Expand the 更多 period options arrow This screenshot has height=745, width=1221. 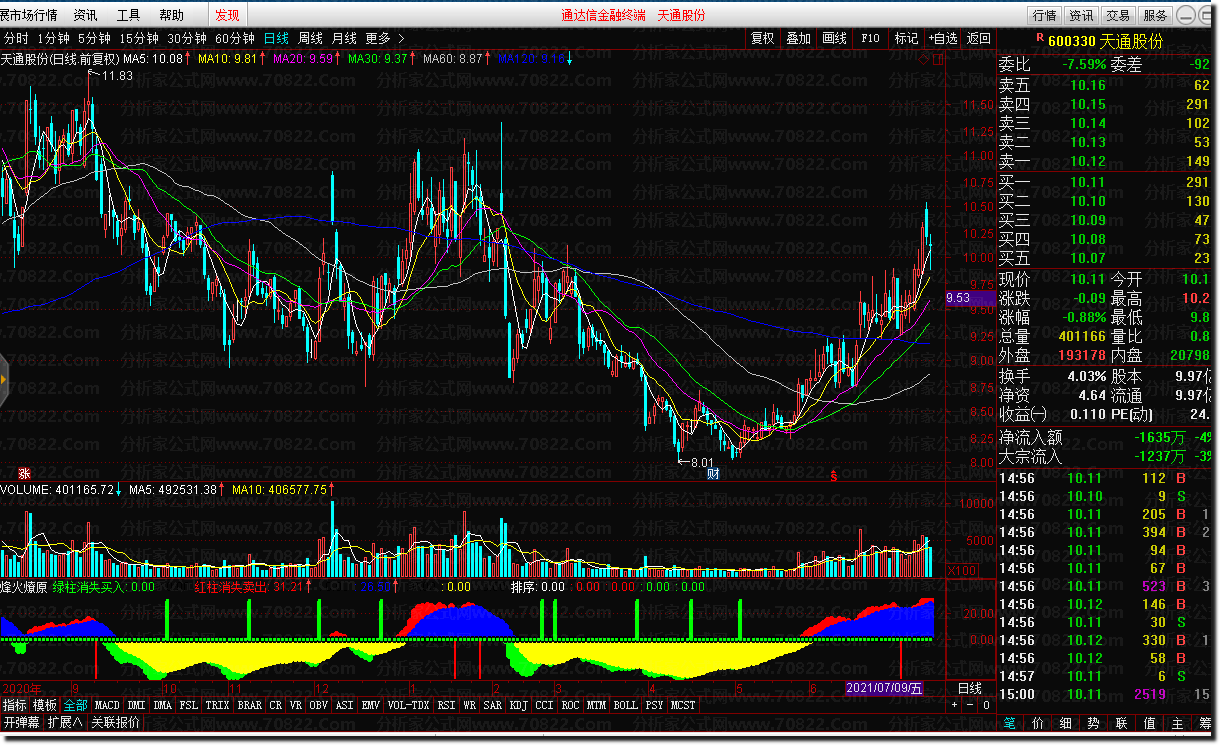(x=401, y=38)
